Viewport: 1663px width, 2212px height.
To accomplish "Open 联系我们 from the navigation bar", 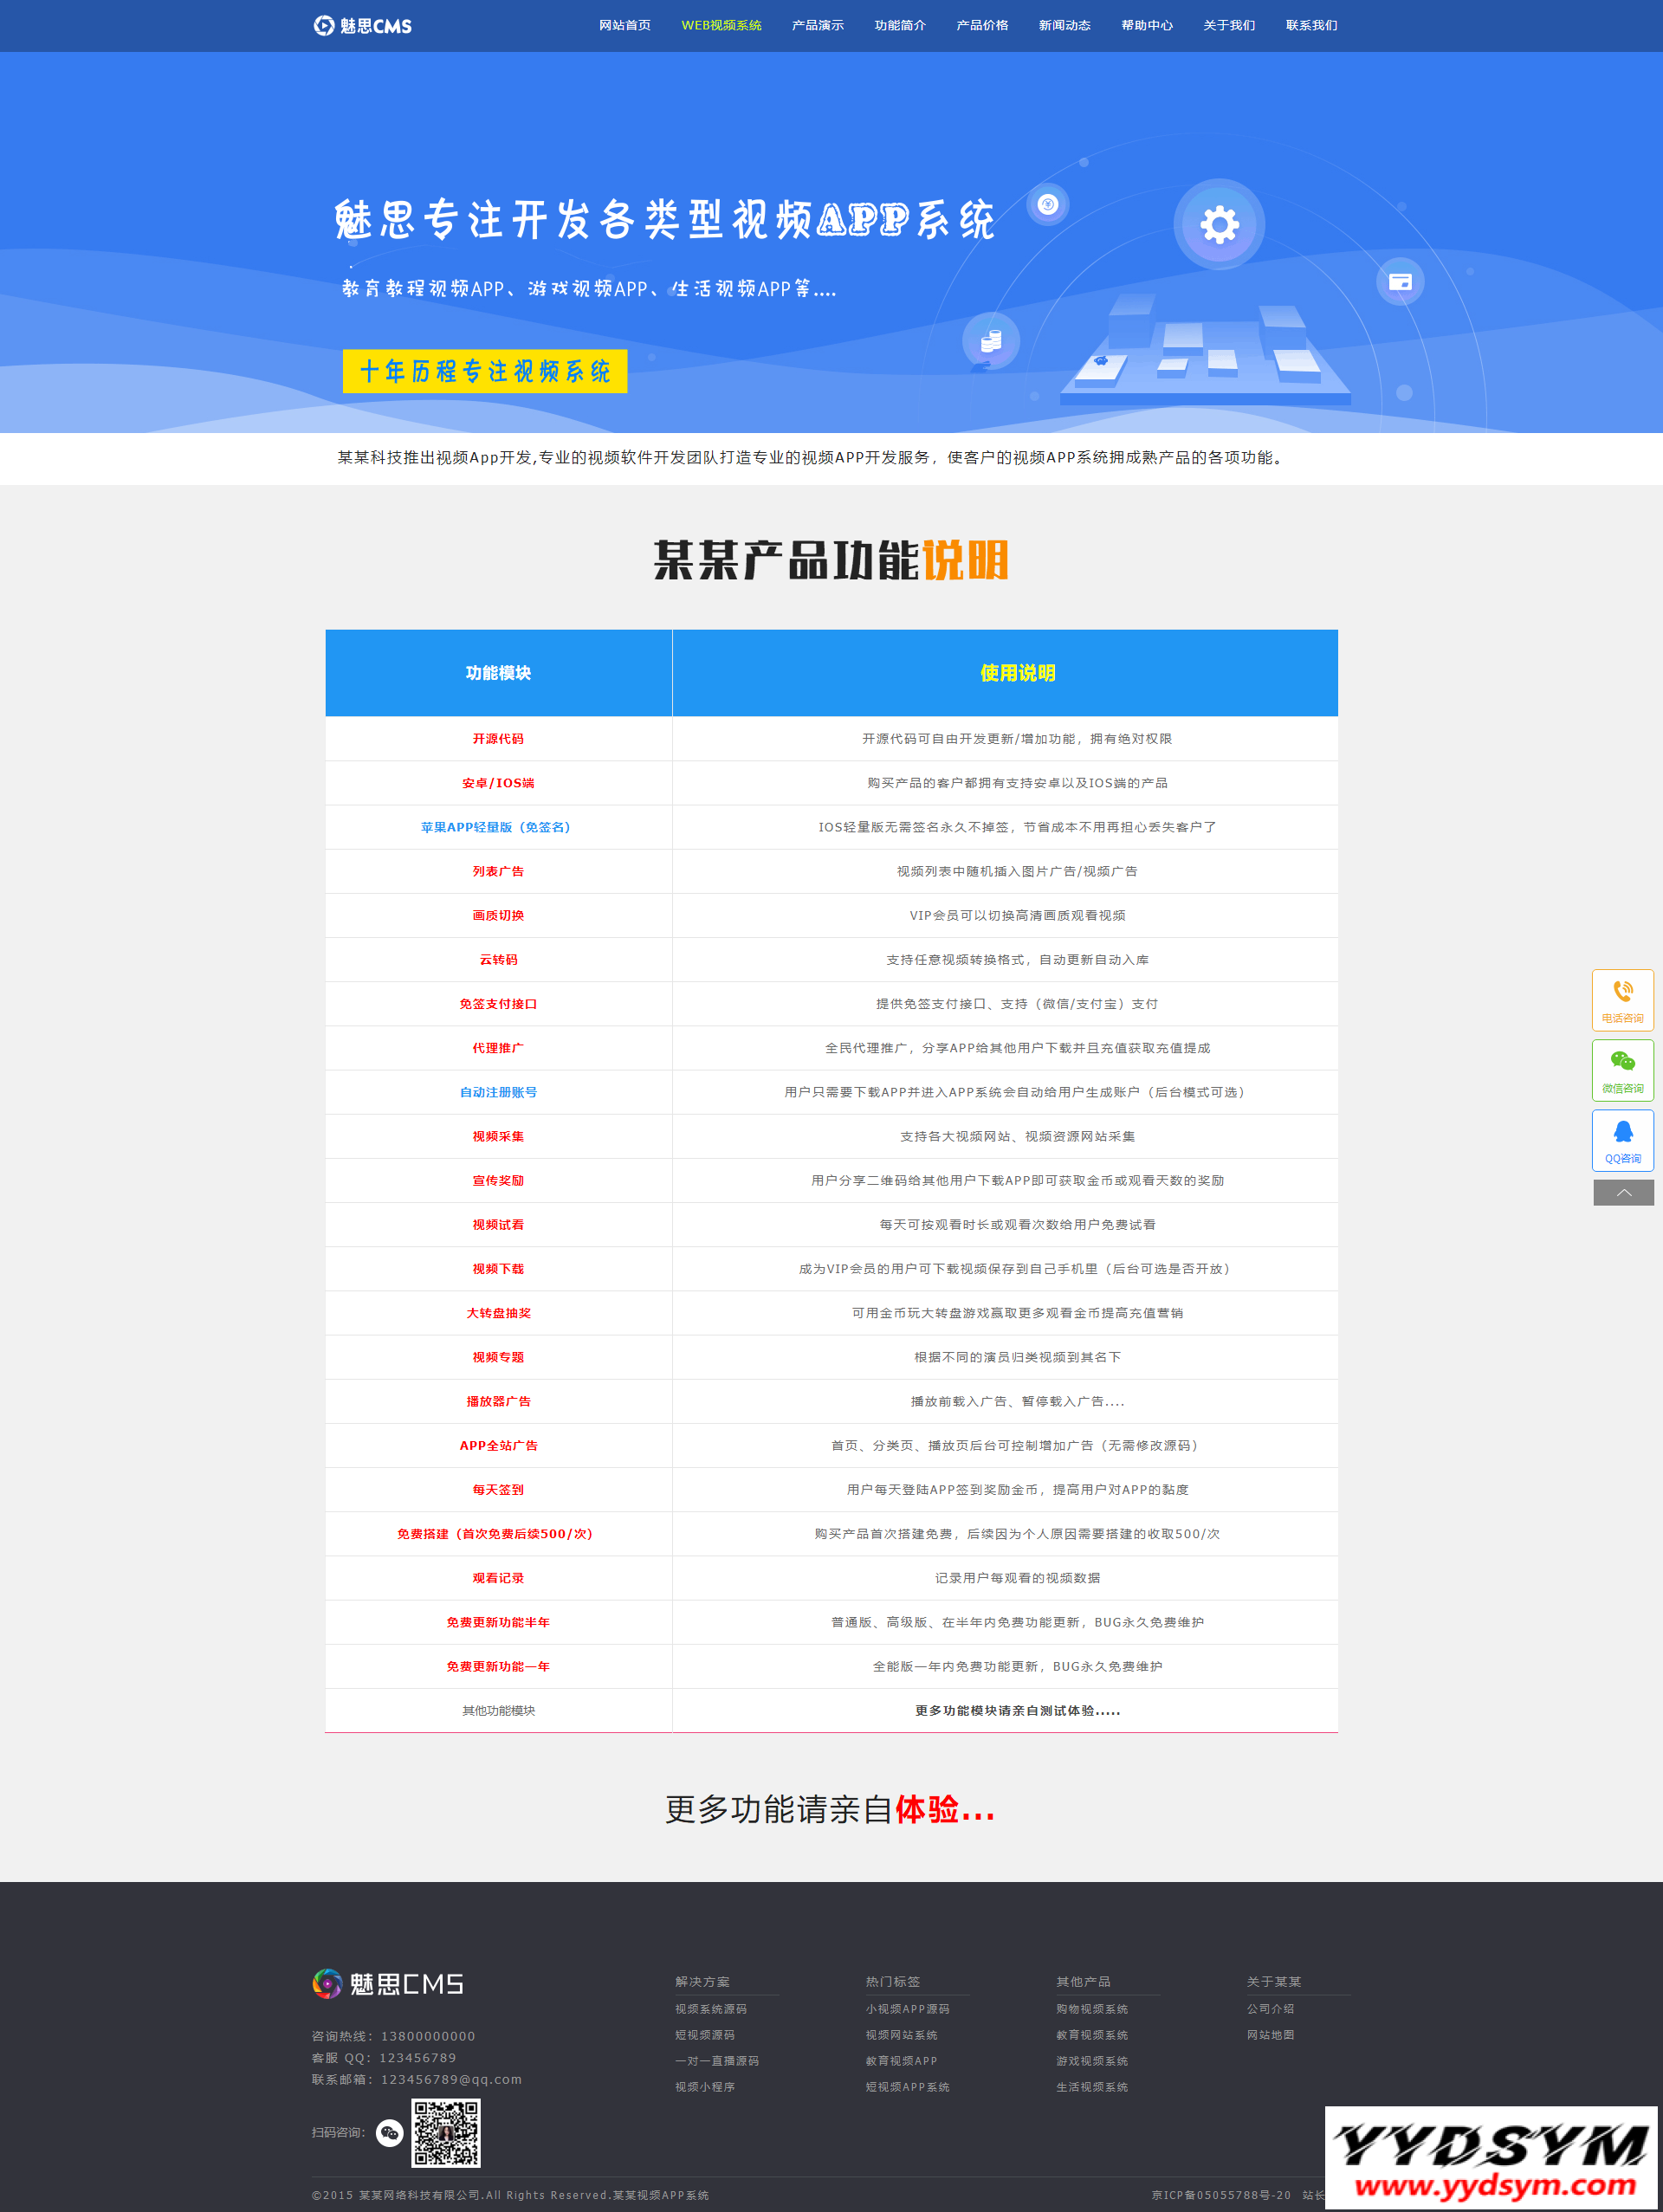I will pos(1310,25).
